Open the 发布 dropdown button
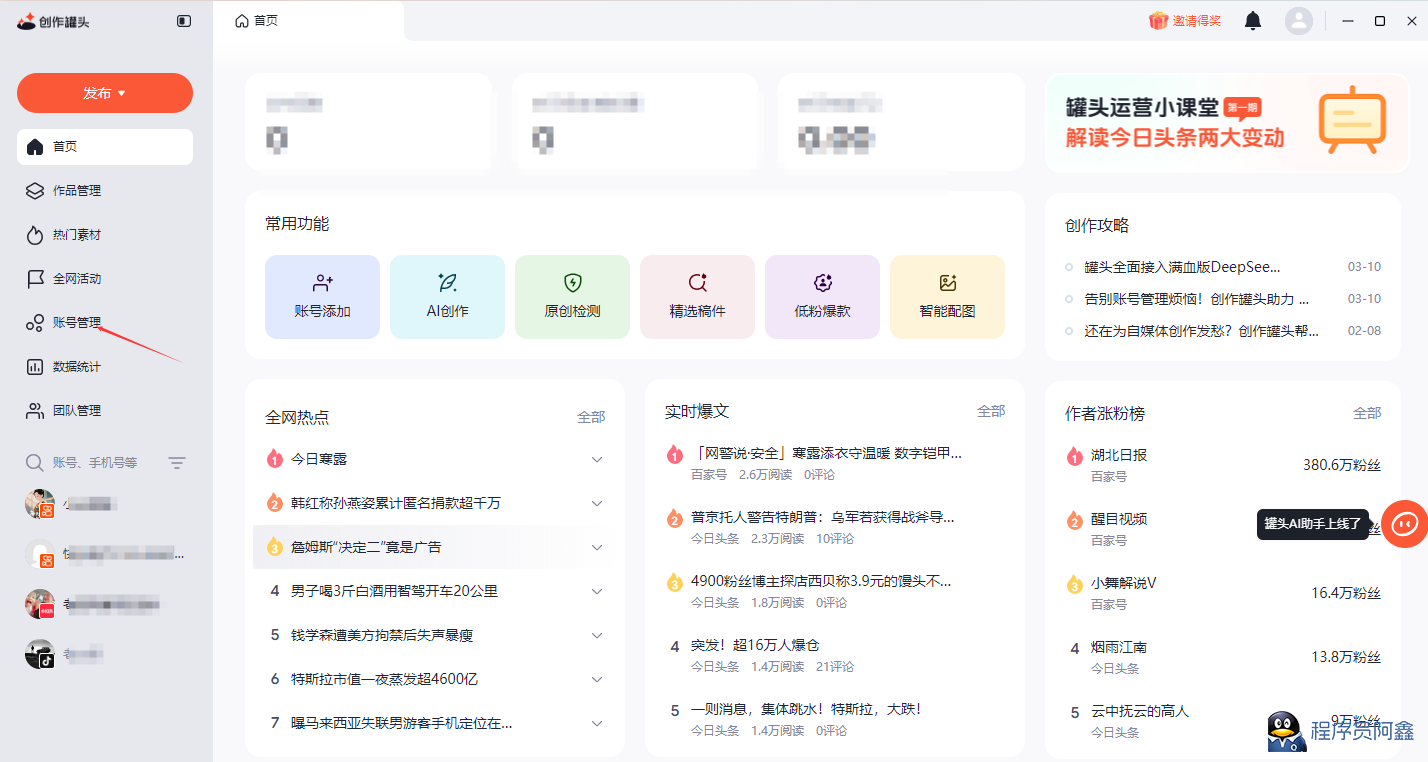 tap(105, 93)
